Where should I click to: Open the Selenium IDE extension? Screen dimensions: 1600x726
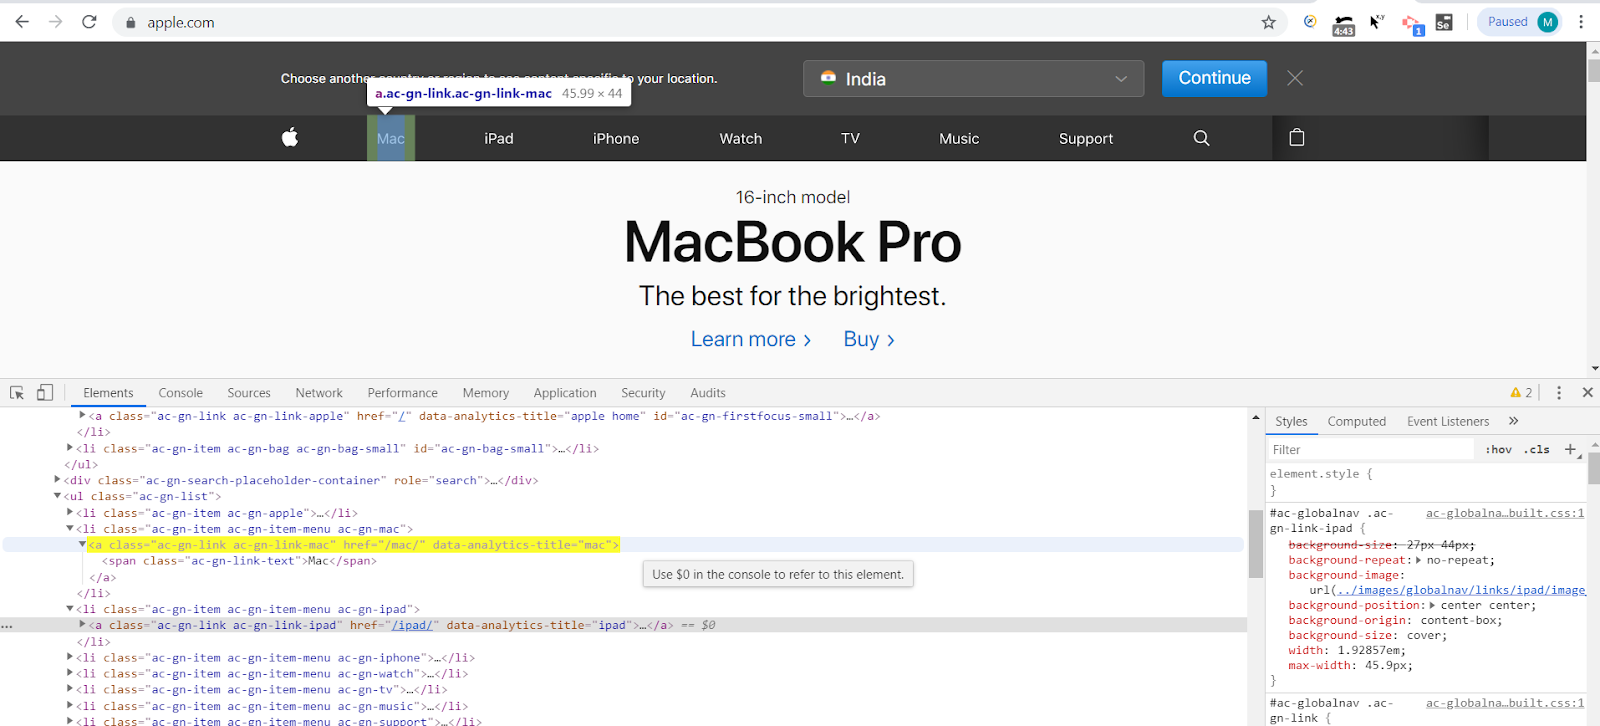[x=1444, y=22]
